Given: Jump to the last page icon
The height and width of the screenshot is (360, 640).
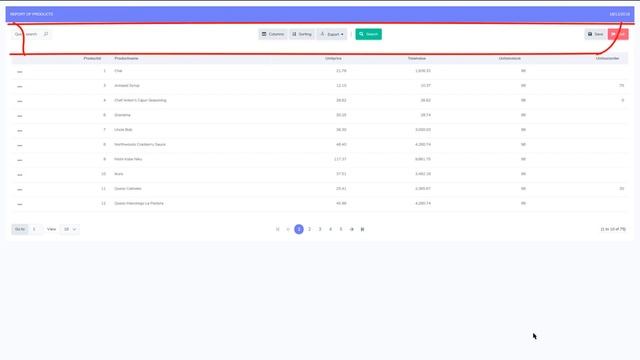Looking at the screenshot, I should [362, 229].
